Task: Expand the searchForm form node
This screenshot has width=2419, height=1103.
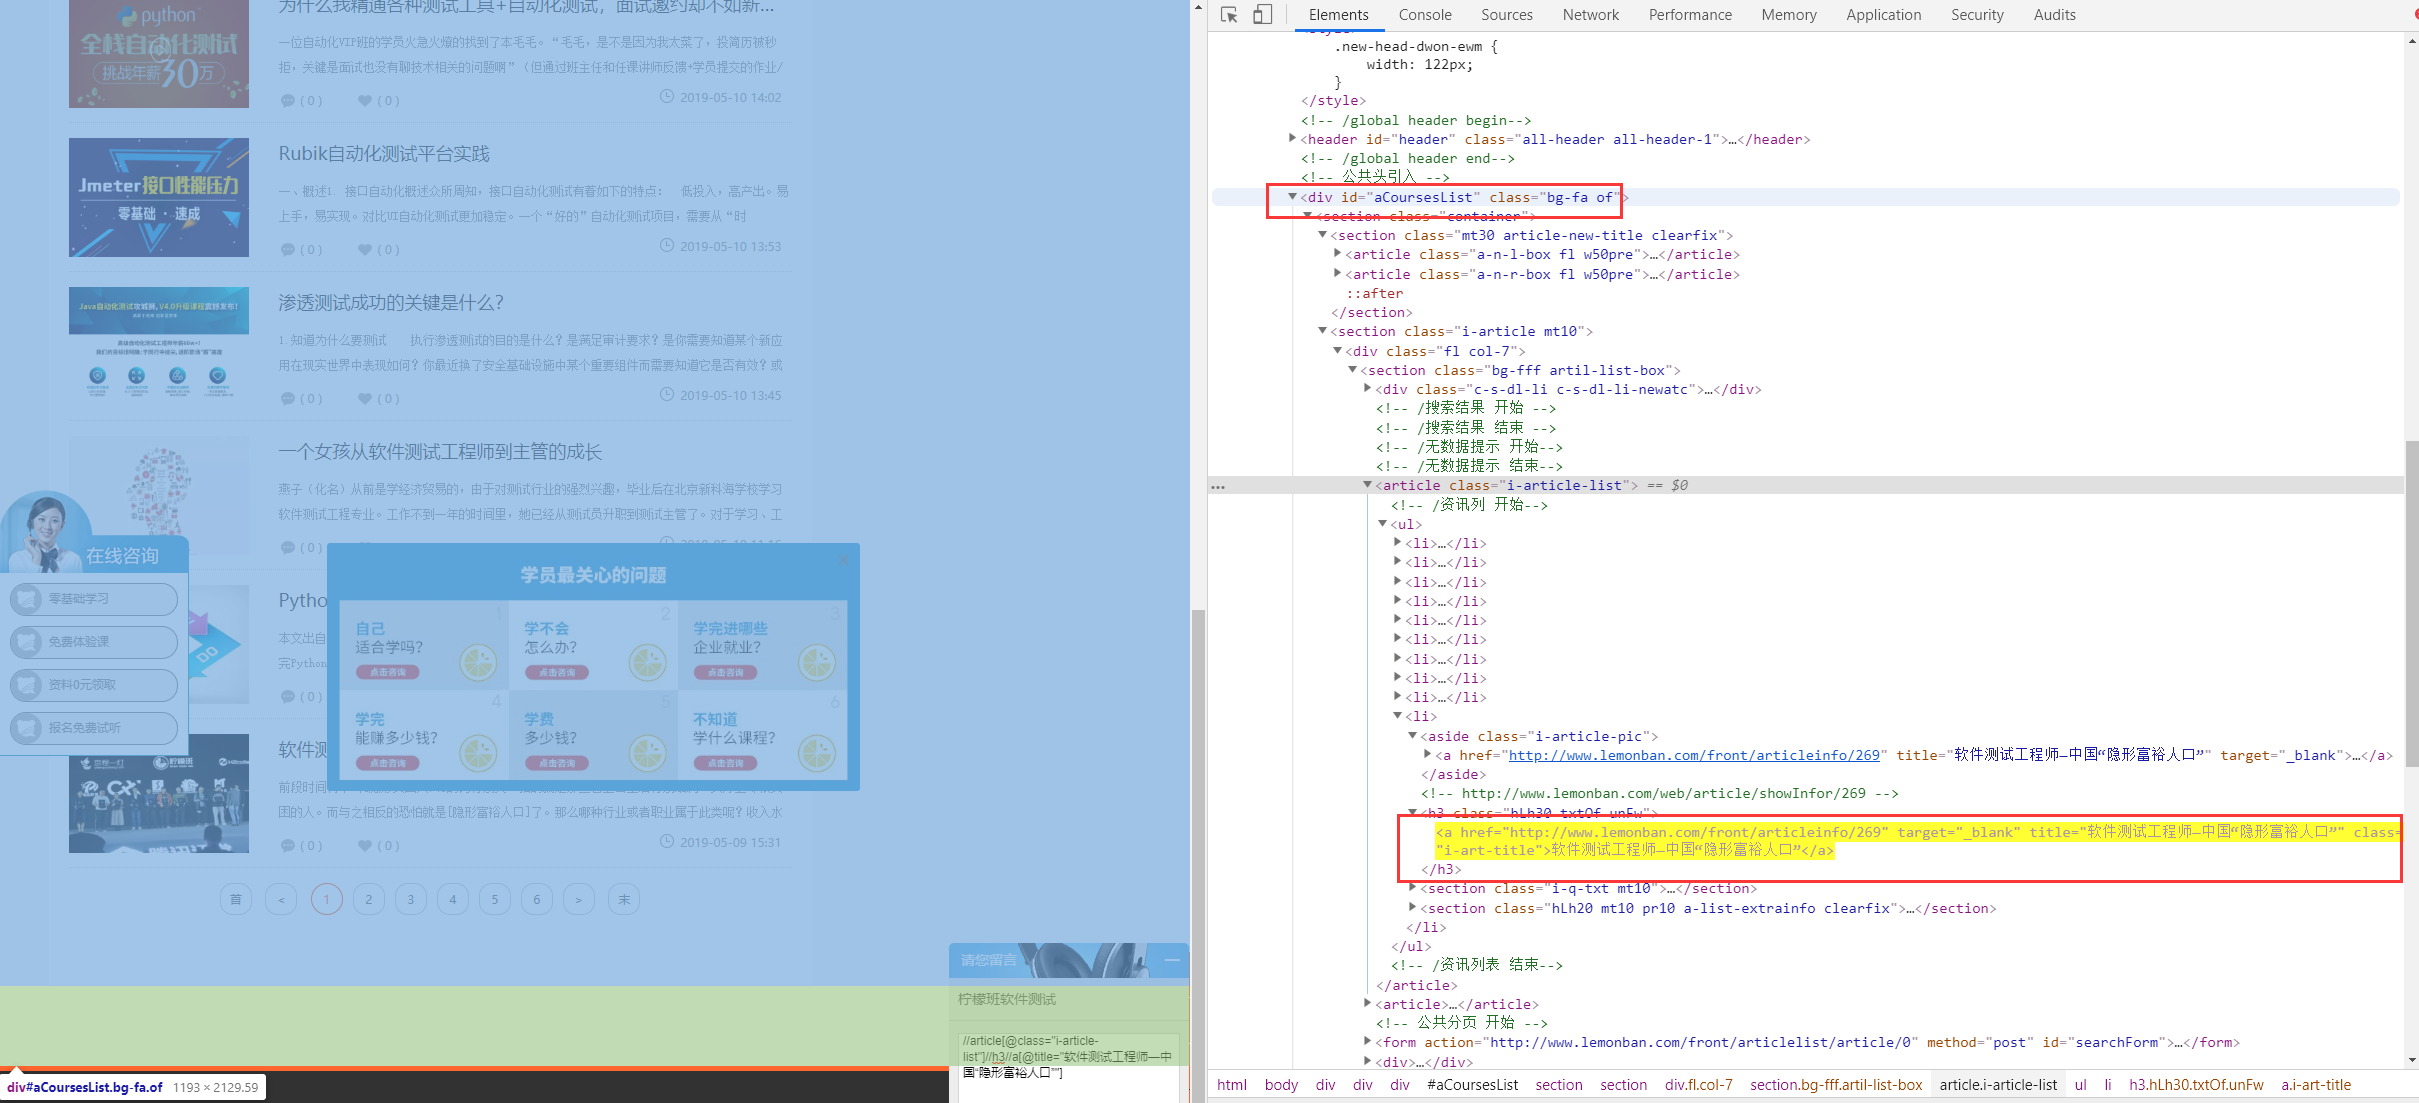Action: [1367, 1042]
